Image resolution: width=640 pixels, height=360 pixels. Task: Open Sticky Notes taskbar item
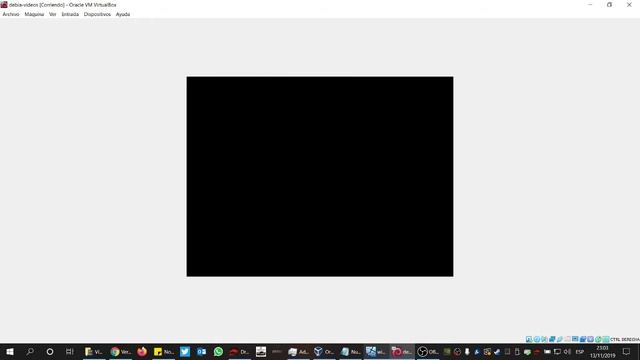[163, 351]
